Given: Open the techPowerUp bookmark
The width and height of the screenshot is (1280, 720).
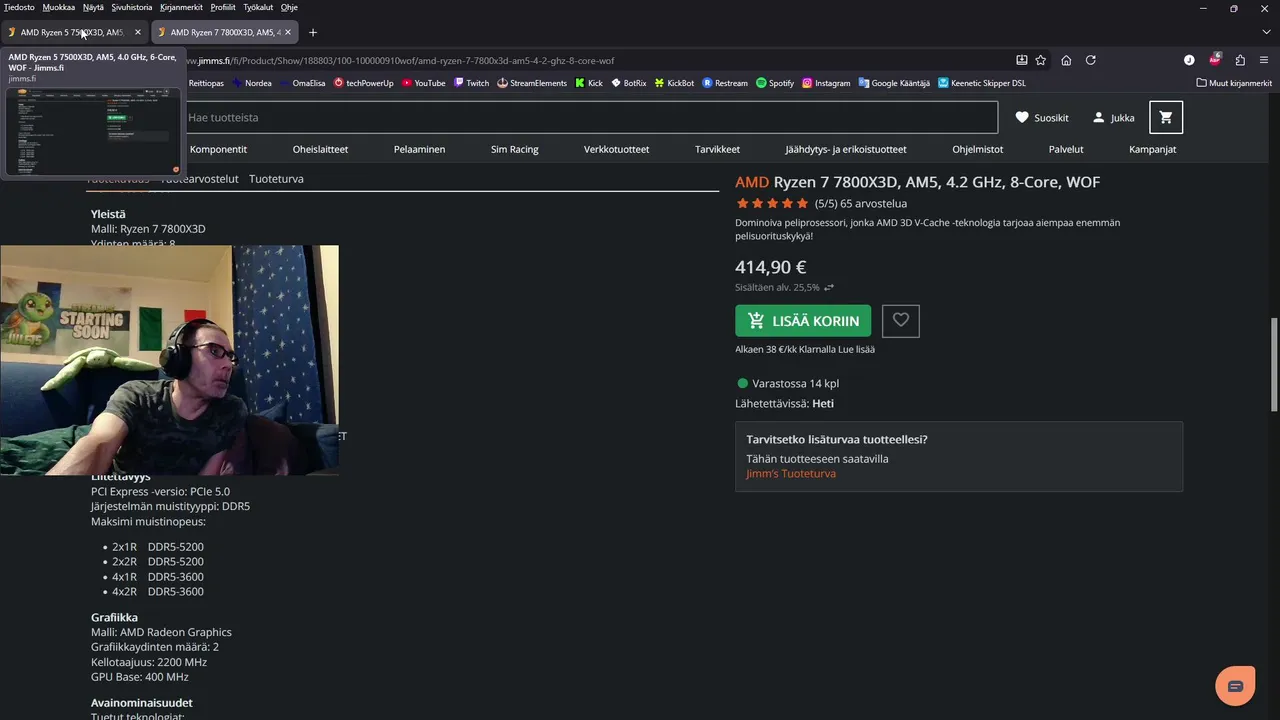Looking at the screenshot, I should pyautogui.click(x=364, y=83).
